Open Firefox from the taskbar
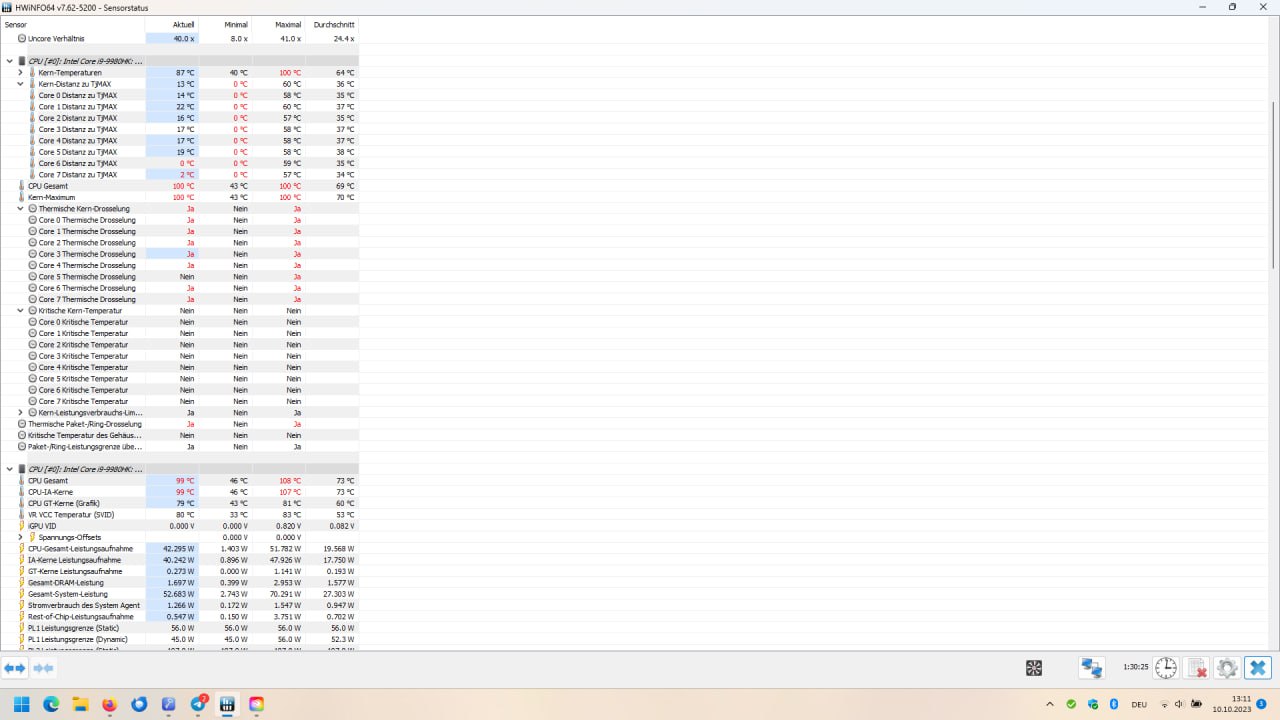This screenshot has width=1280, height=720. (x=109, y=704)
